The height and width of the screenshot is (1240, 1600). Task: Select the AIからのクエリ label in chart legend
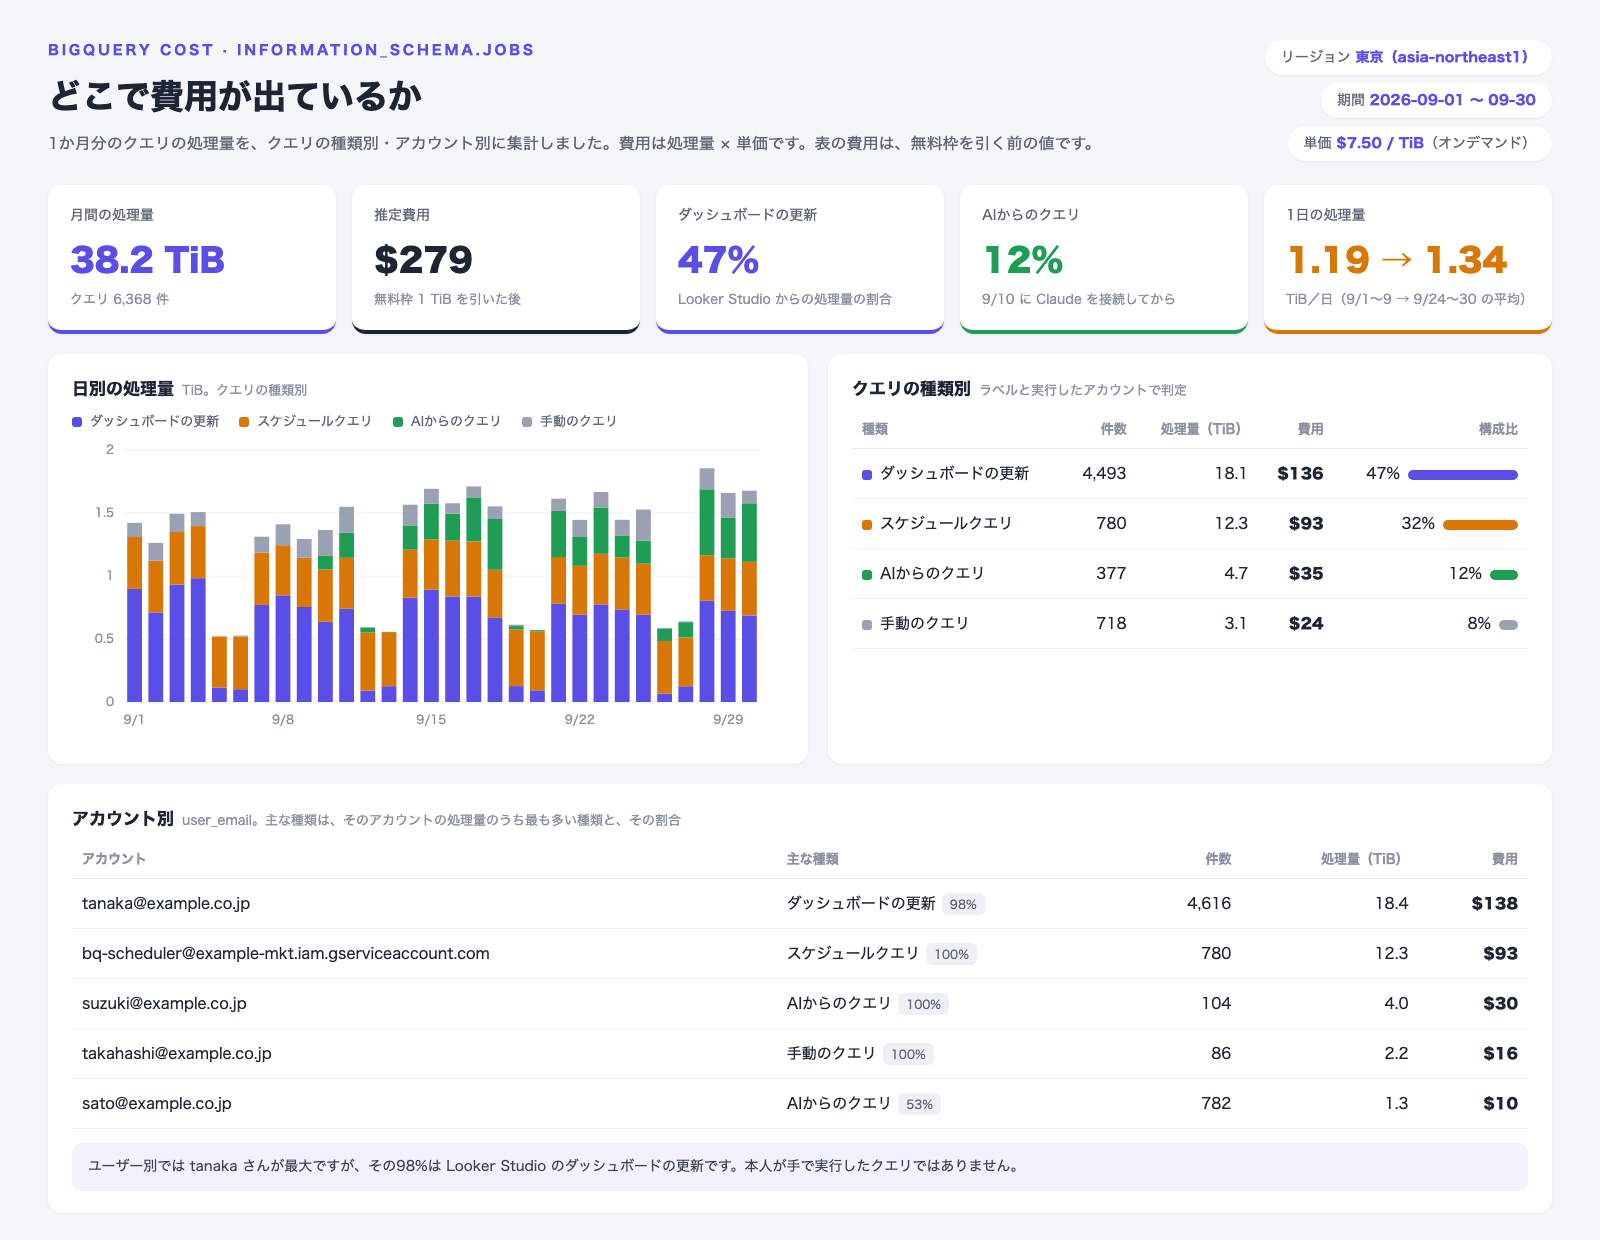tap(455, 422)
